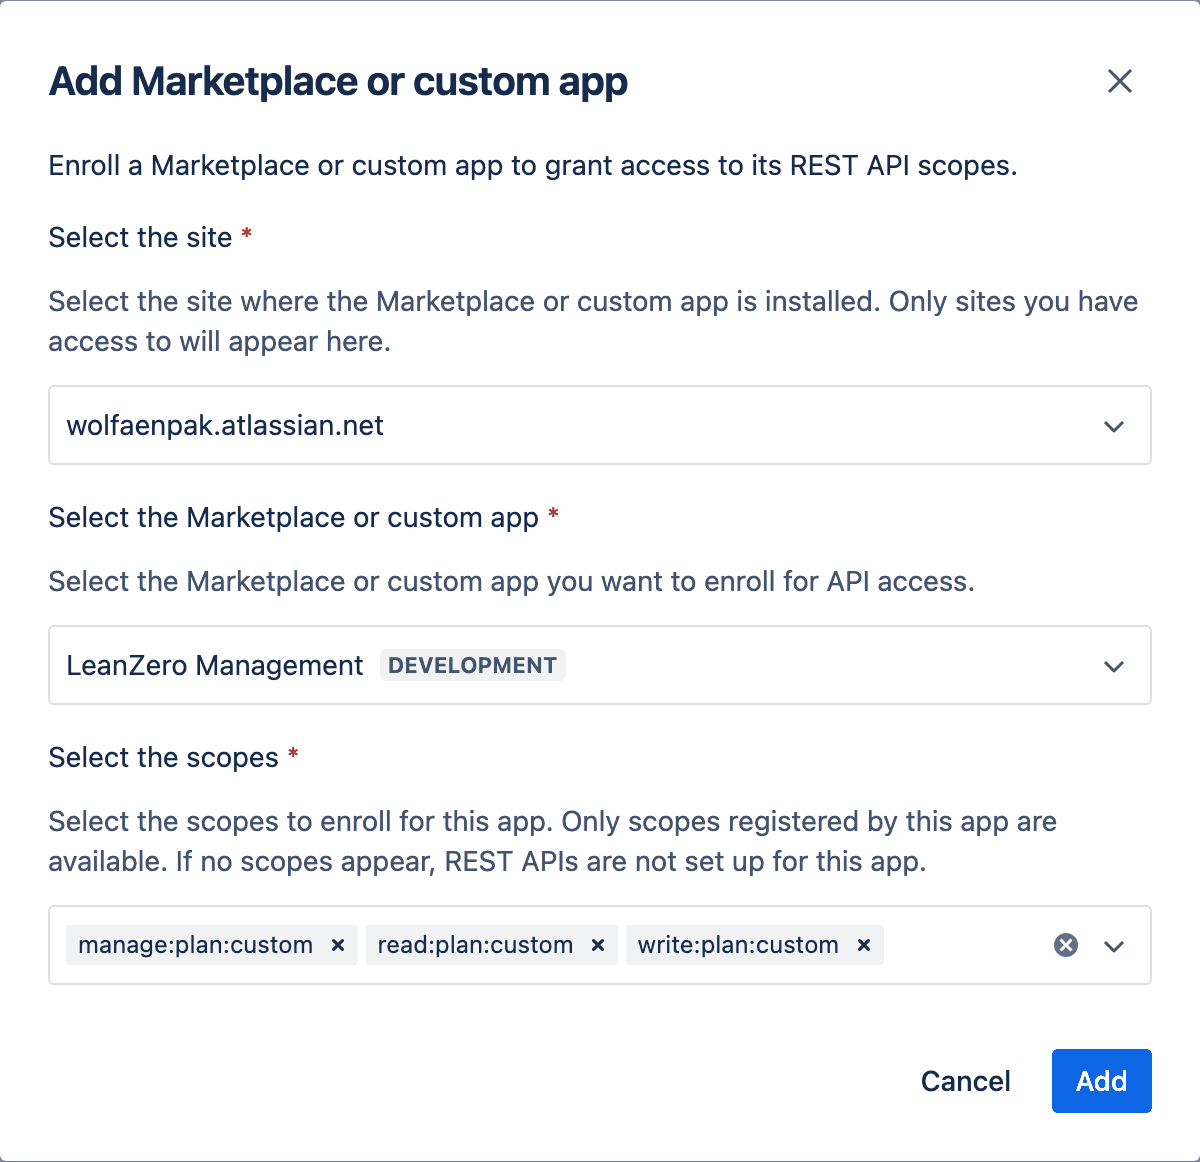Viewport: 1200px width, 1162px height.
Task: Click the manage:plan:custom scope text
Action: tap(196, 945)
